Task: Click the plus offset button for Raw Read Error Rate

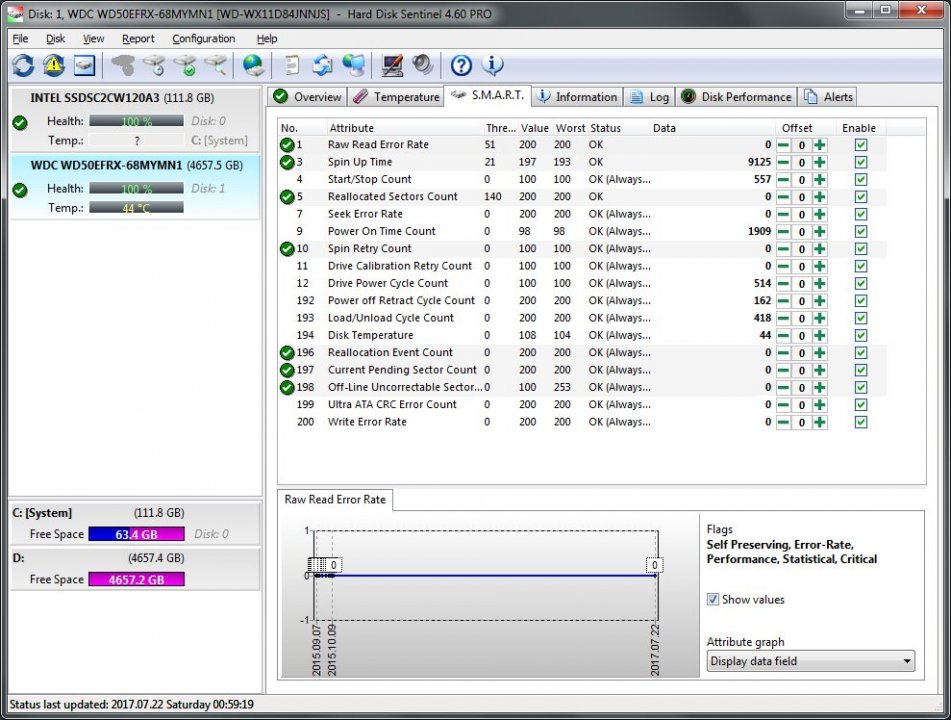Action: pyautogui.click(x=819, y=145)
